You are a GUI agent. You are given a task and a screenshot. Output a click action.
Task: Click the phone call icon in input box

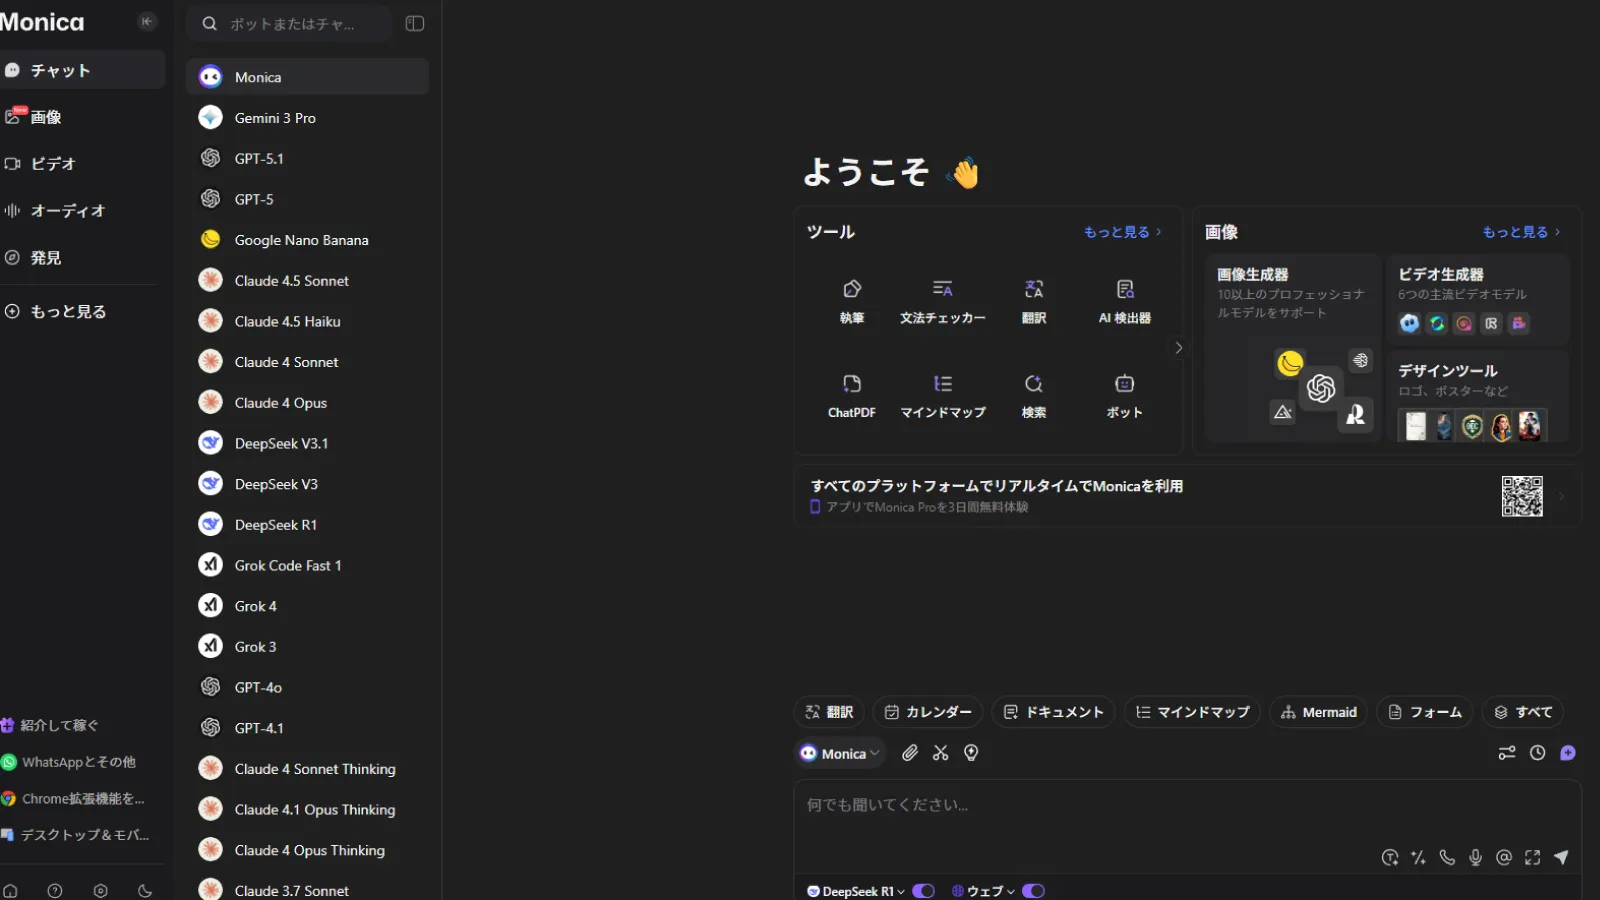click(x=1447, y=857)
